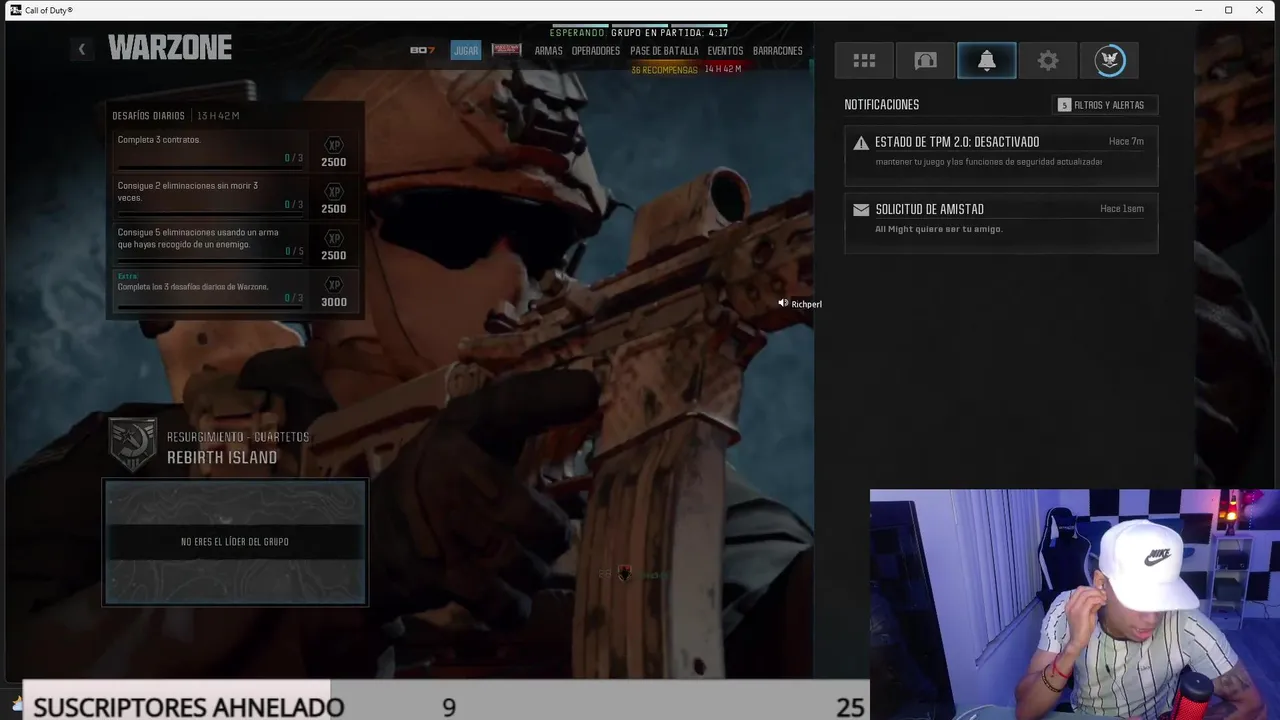Minimize the Call of Duty window

(1198, 10)
